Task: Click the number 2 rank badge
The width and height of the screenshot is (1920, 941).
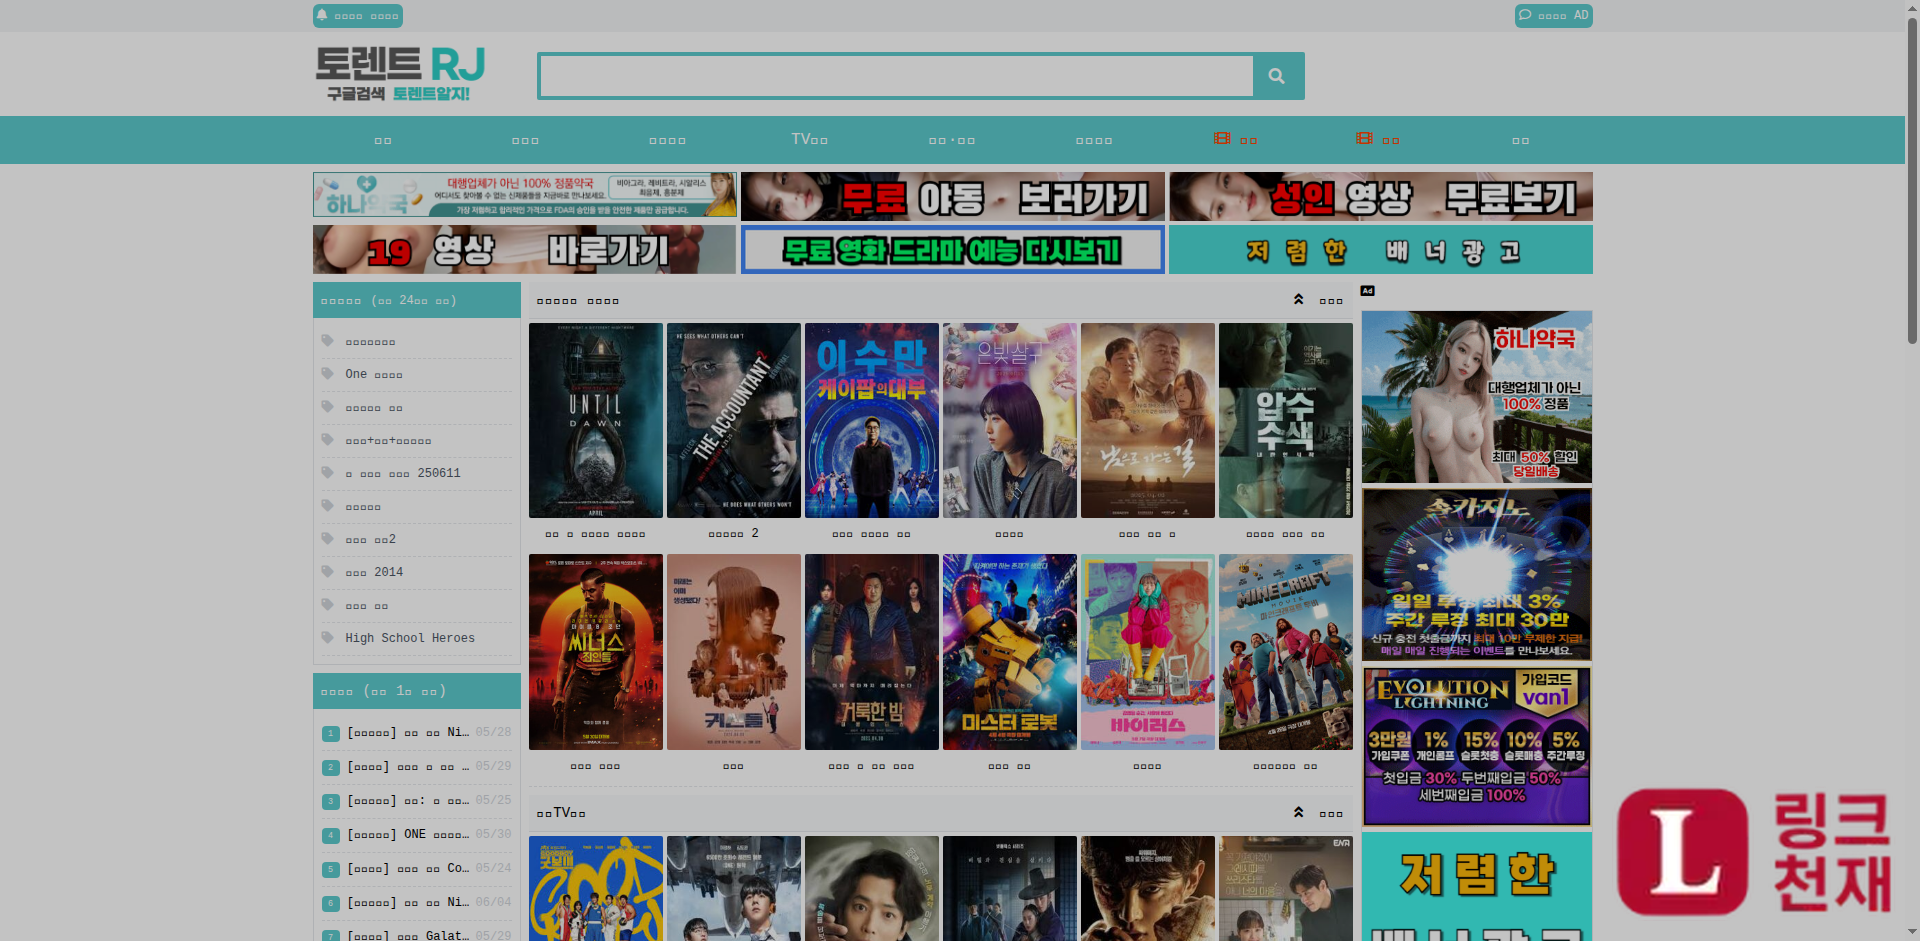Action: click(331, 767)
